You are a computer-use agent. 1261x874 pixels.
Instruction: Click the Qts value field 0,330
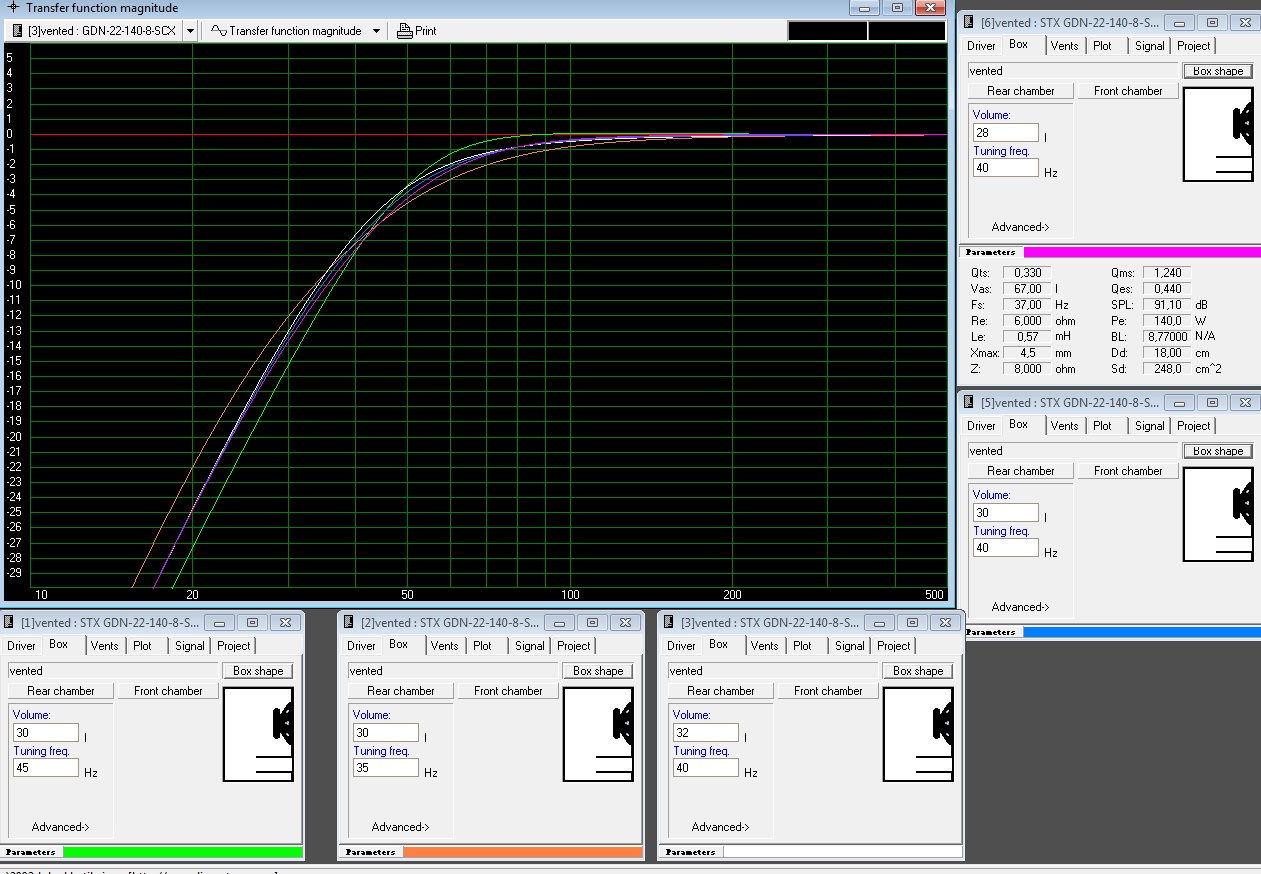coord(1028,273)
